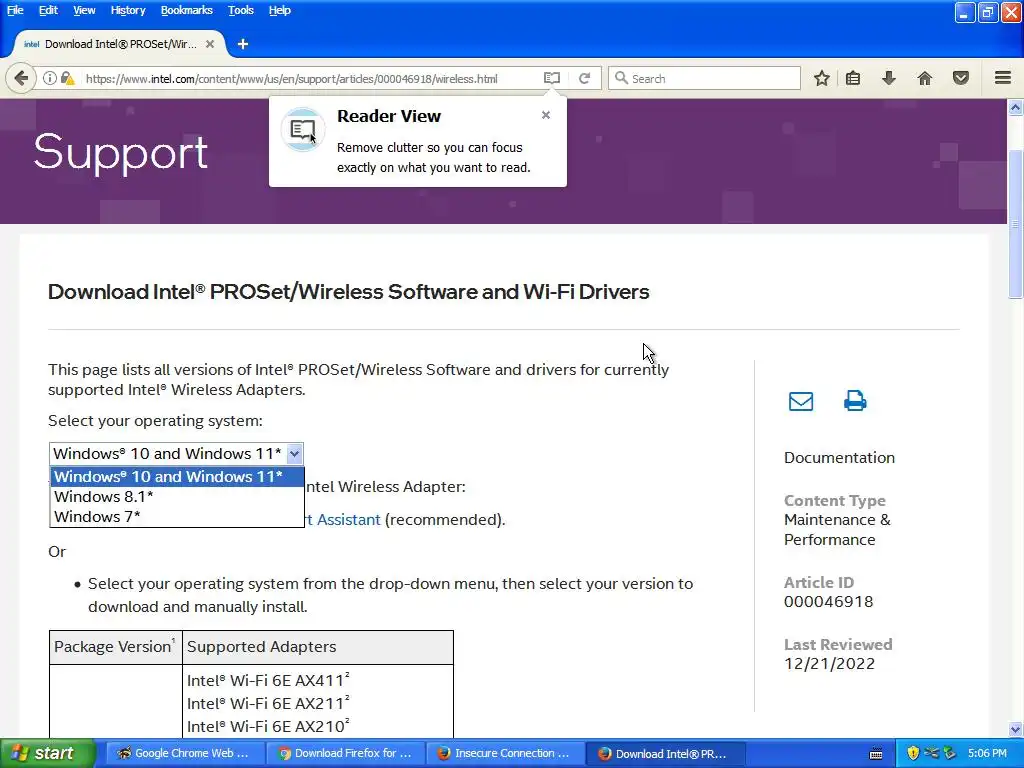
Task: Open the Bookmarks menu
Action: tap(187, 10)
